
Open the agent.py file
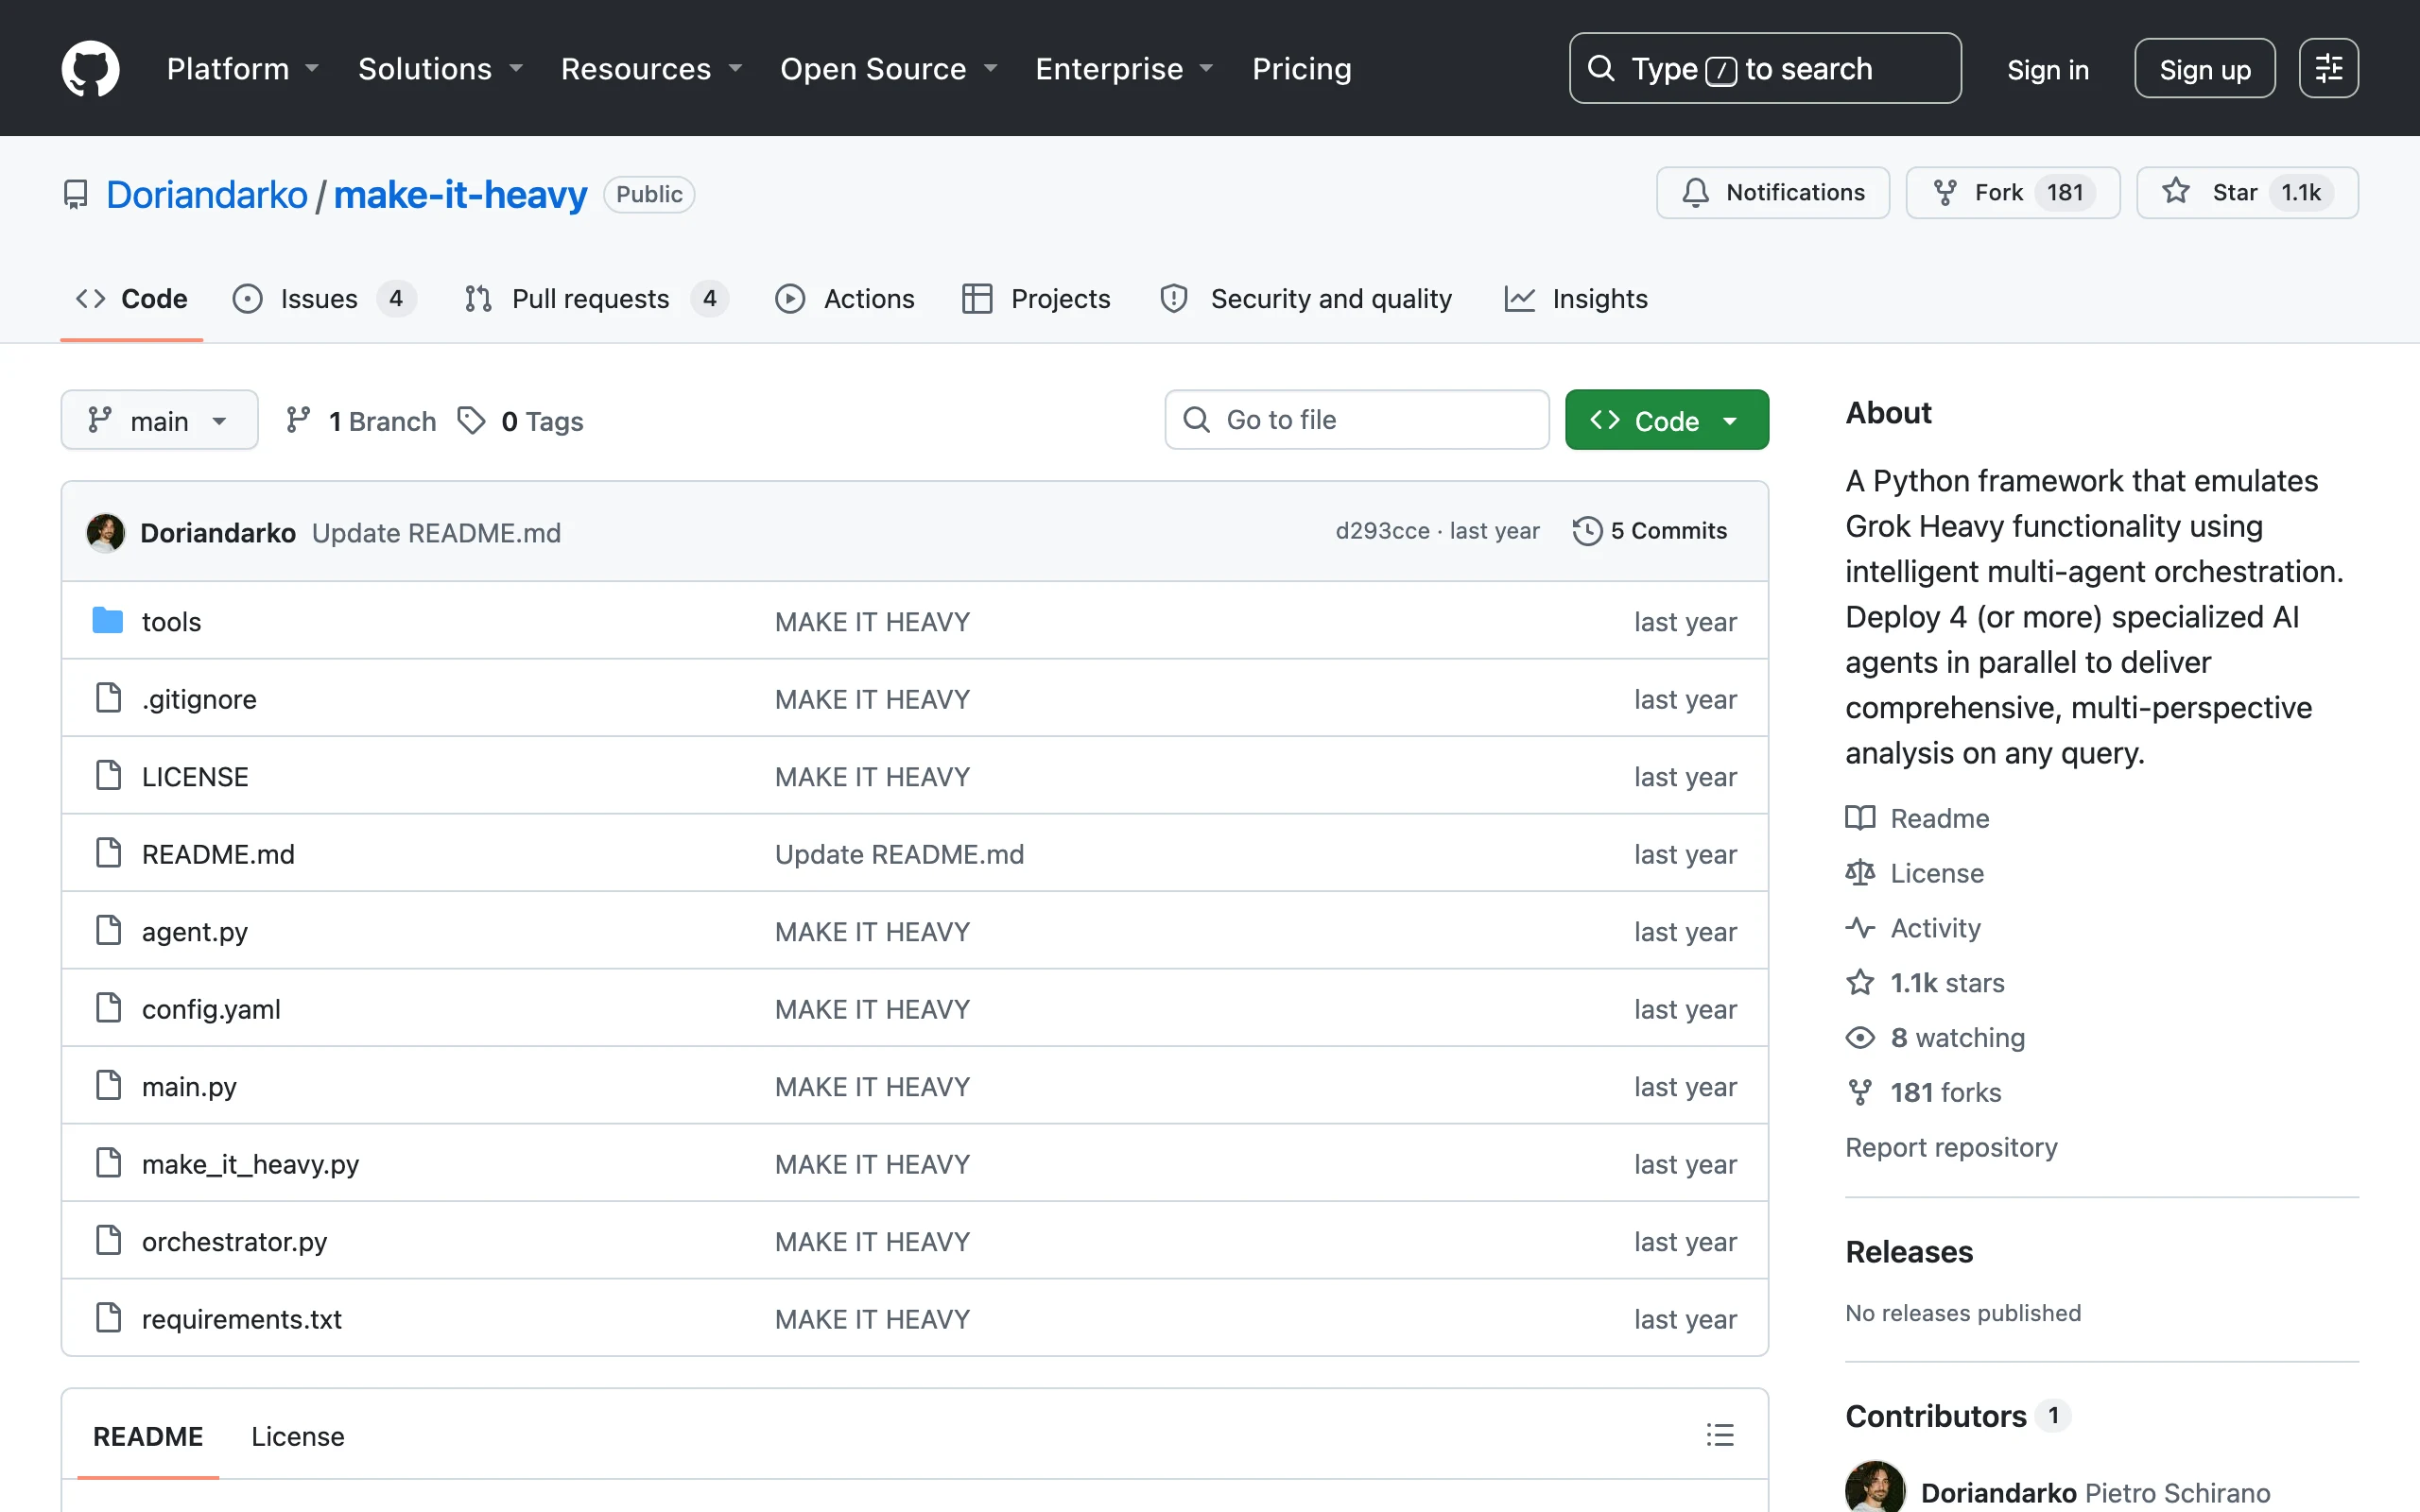194,931
